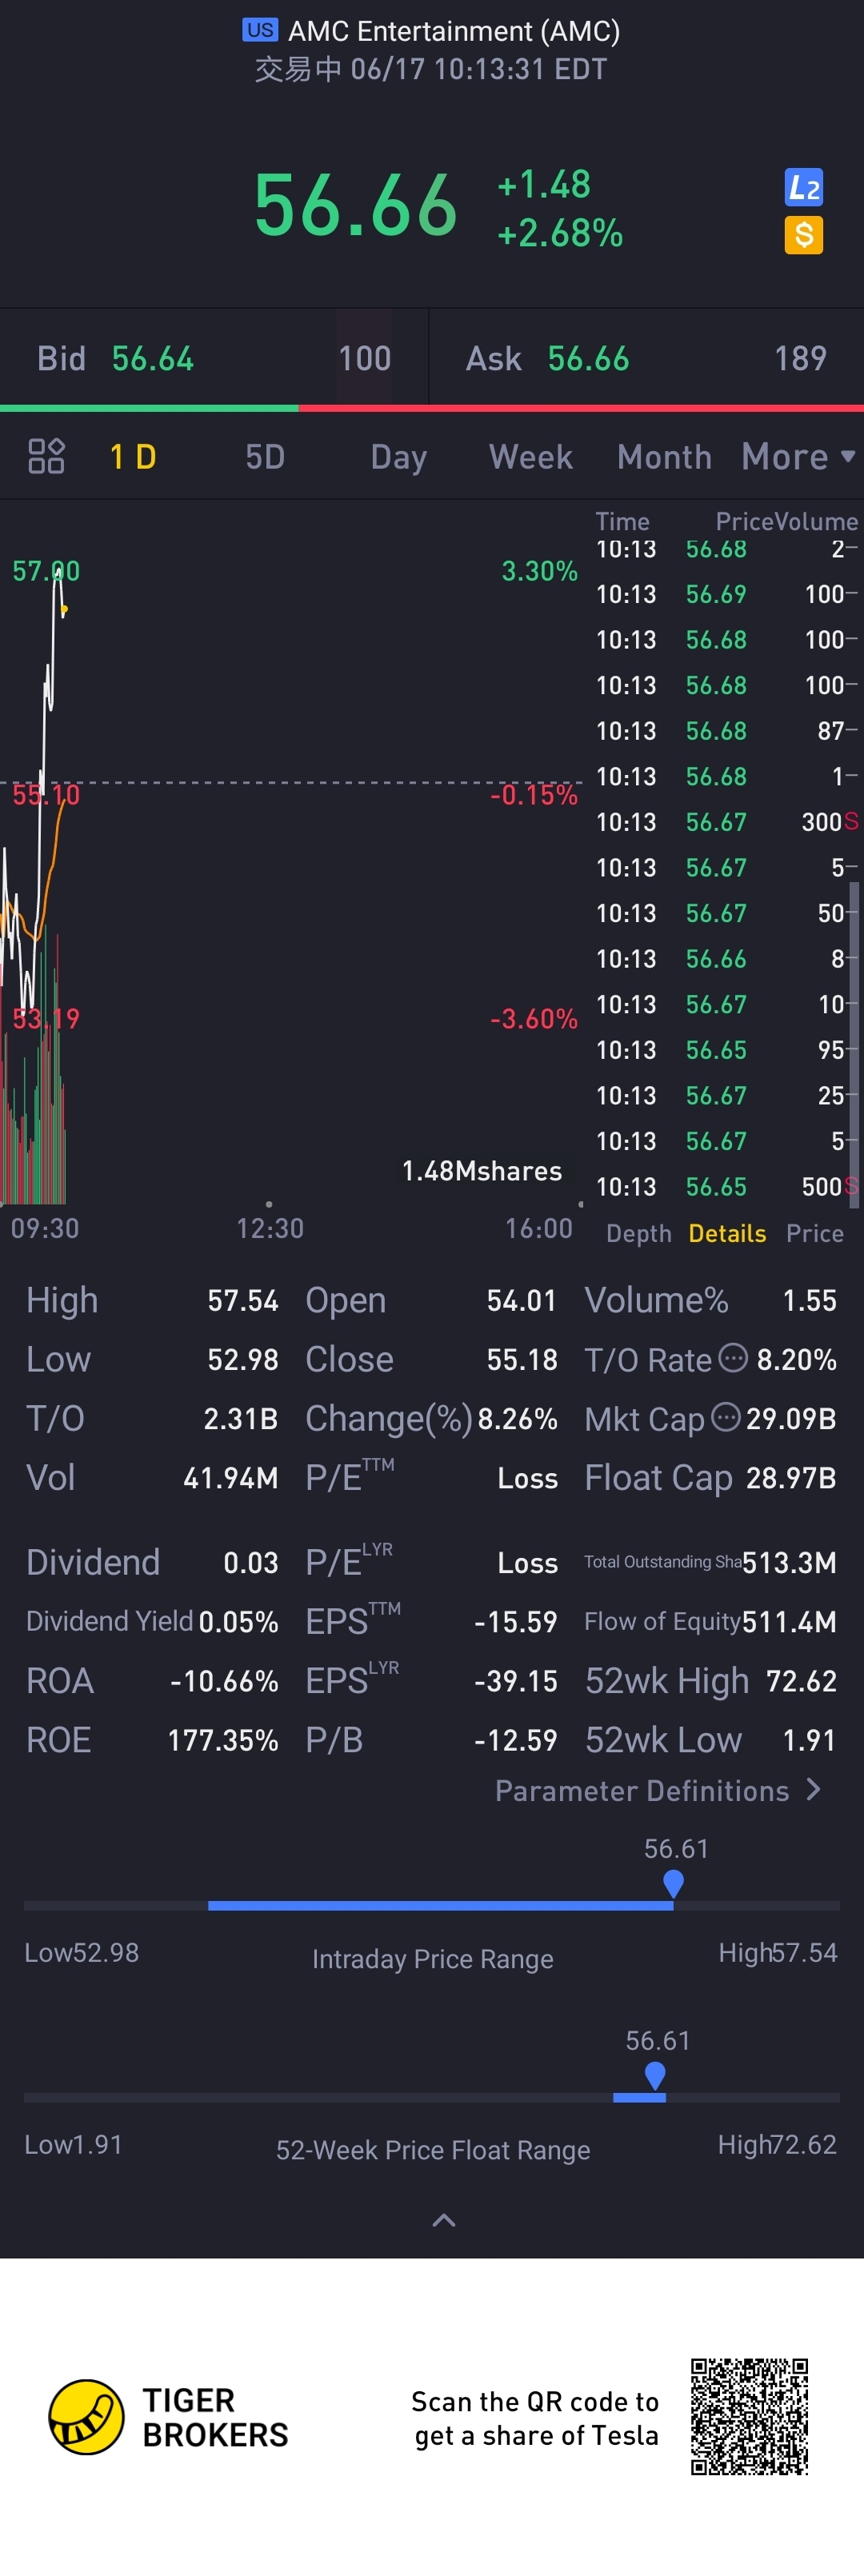Select the 1 D chart tab
Image resolution: width=864 pixels, height=2576 pixels.
(133, 457)
